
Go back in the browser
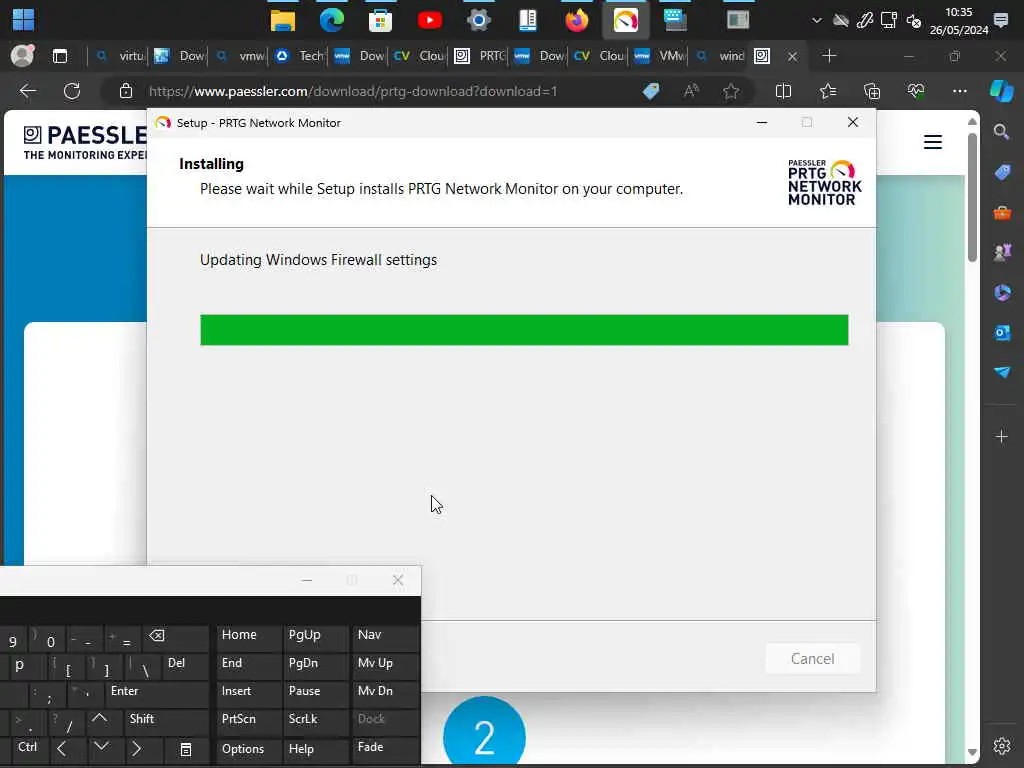tap(27, 91)
